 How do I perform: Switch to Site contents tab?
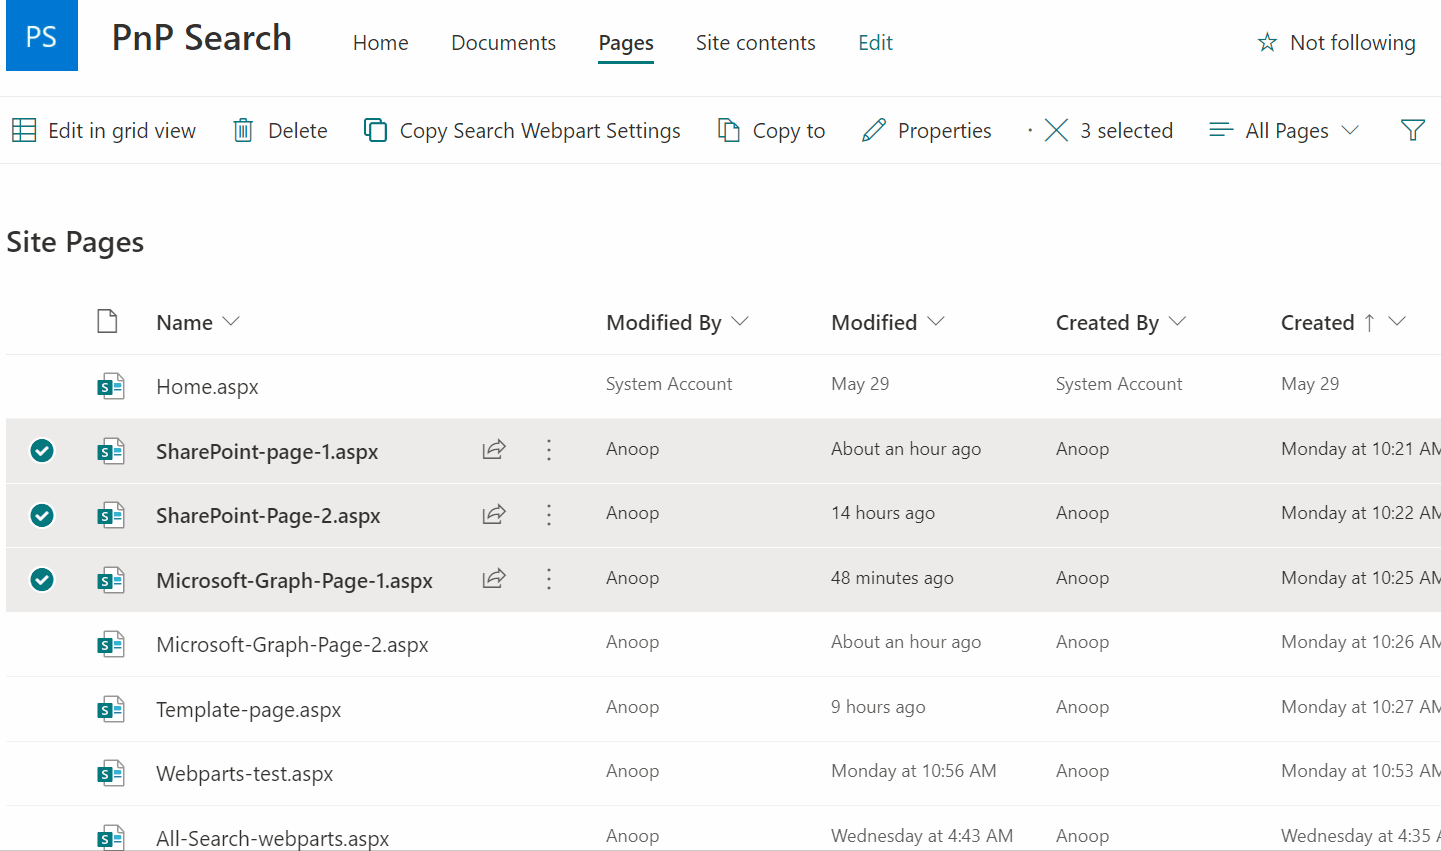(x=755, y=43)
